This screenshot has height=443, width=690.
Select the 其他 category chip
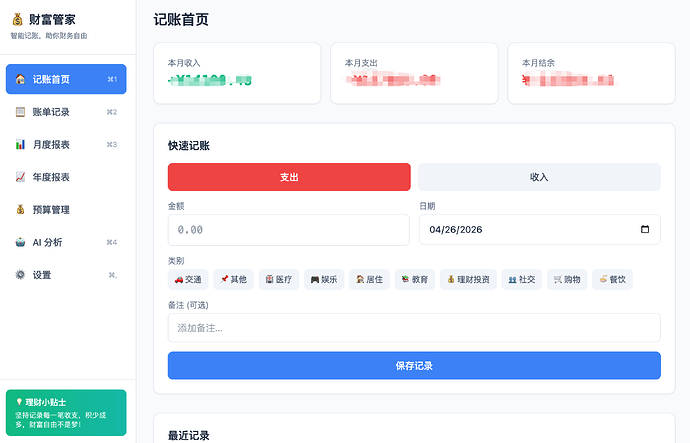[x=233, y=279]
